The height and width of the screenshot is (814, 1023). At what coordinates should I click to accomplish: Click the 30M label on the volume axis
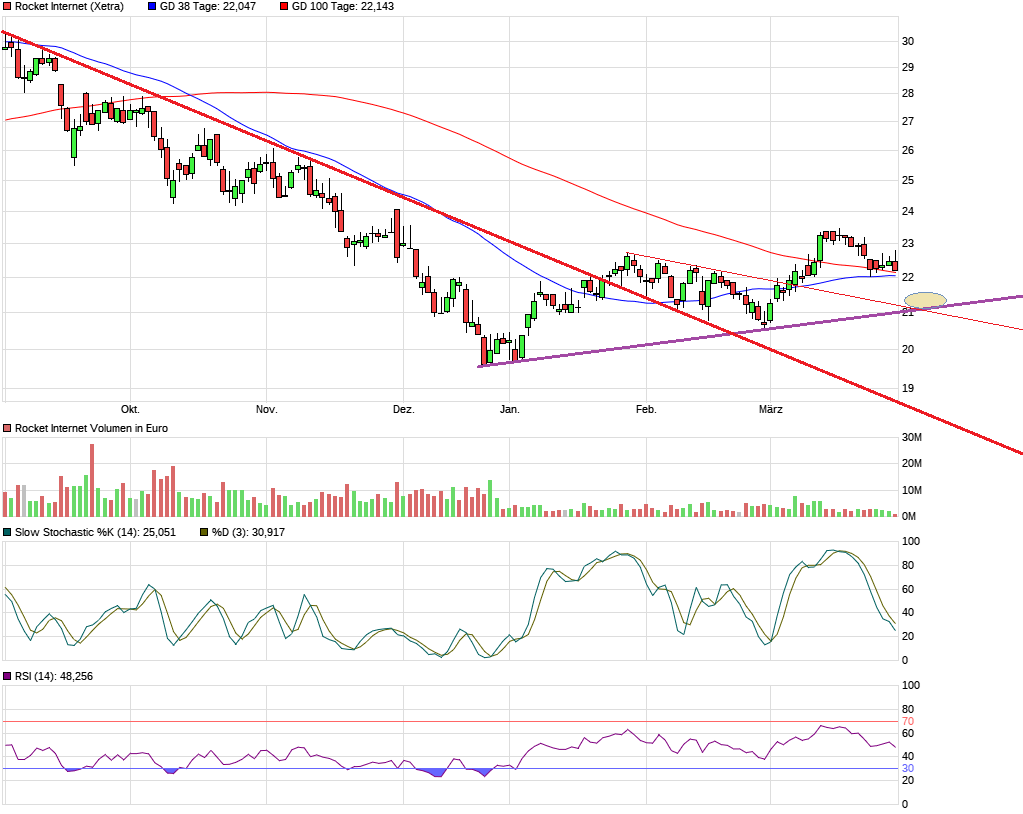911,438
